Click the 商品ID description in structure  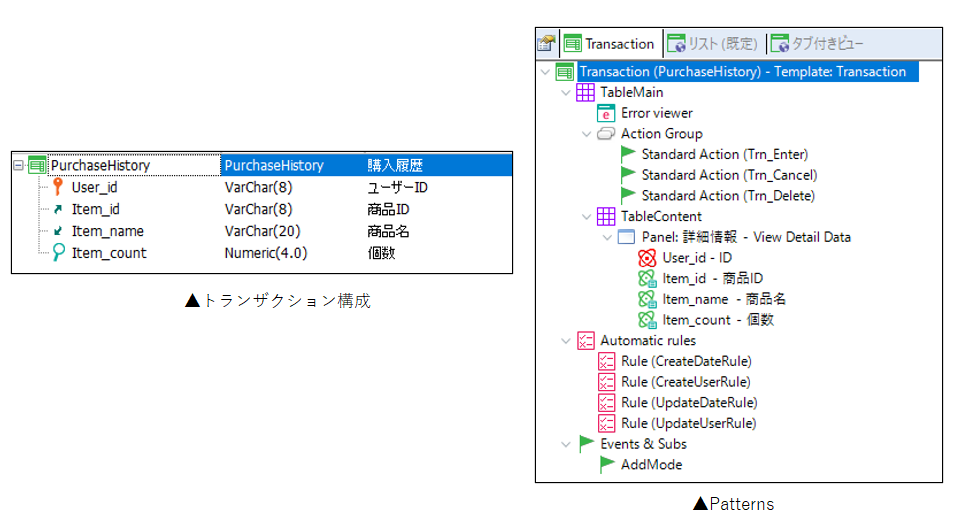[x=388, y=209]
